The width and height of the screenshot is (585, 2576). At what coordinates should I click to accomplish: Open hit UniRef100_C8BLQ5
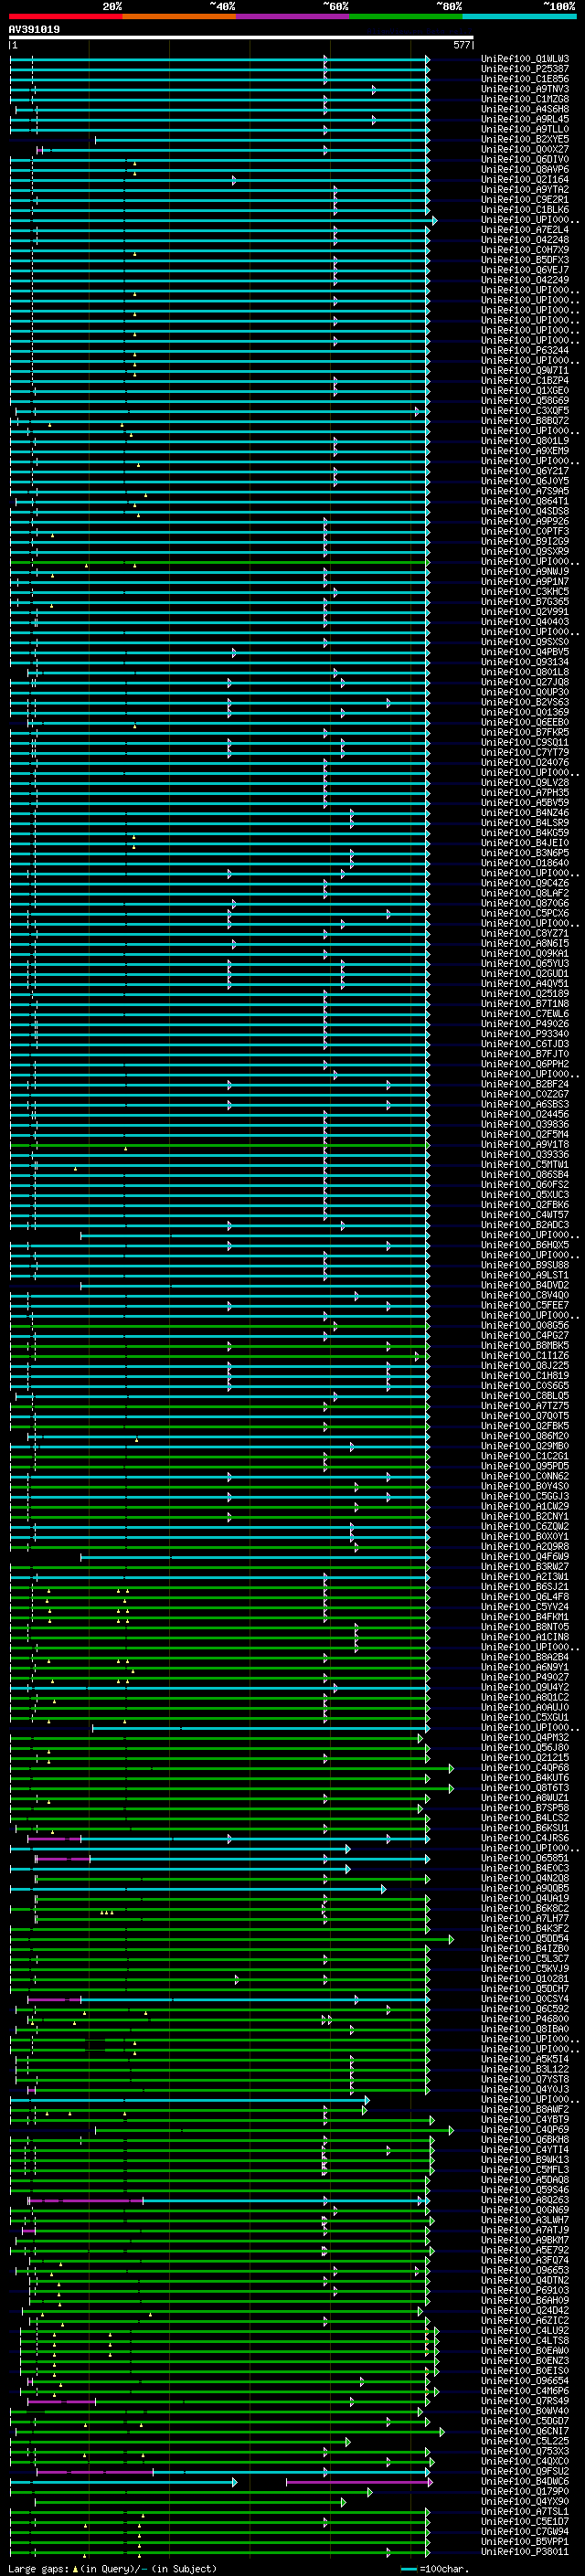(525, 1395)
